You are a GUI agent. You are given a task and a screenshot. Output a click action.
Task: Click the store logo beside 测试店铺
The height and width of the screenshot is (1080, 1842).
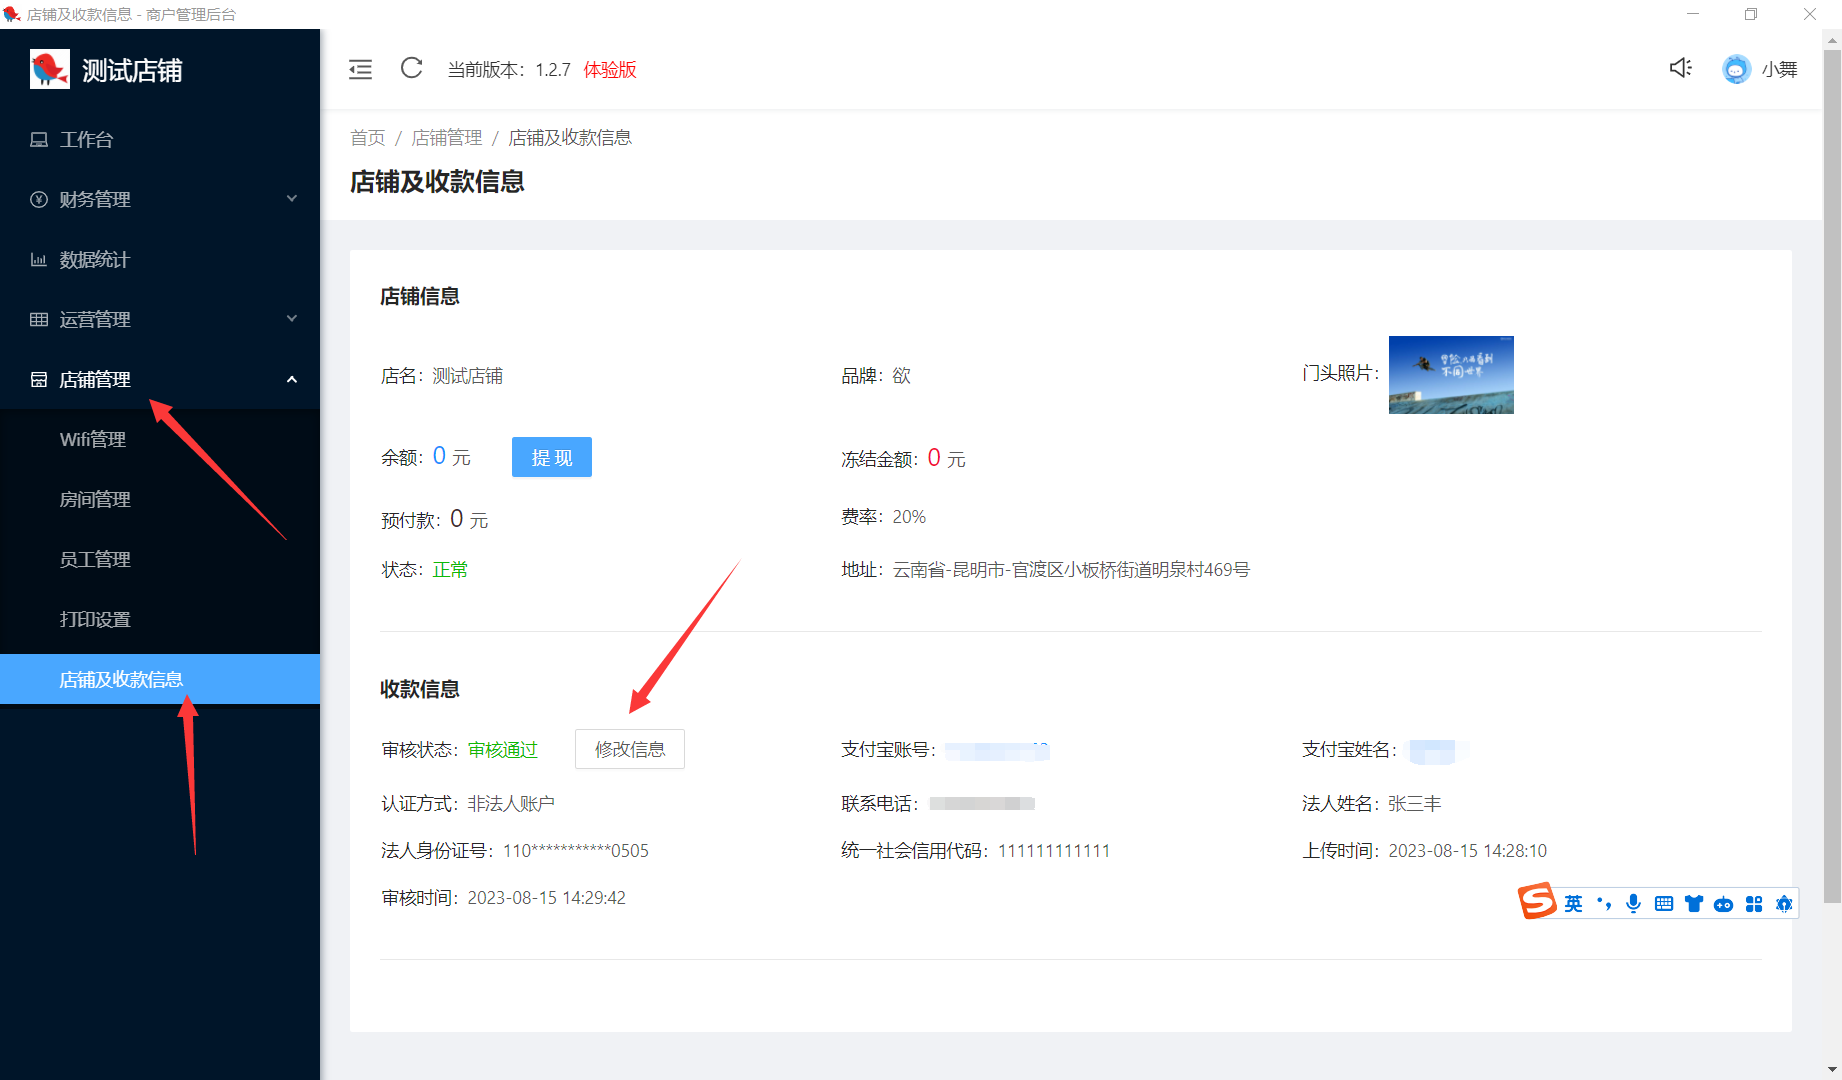click(49, 69)
